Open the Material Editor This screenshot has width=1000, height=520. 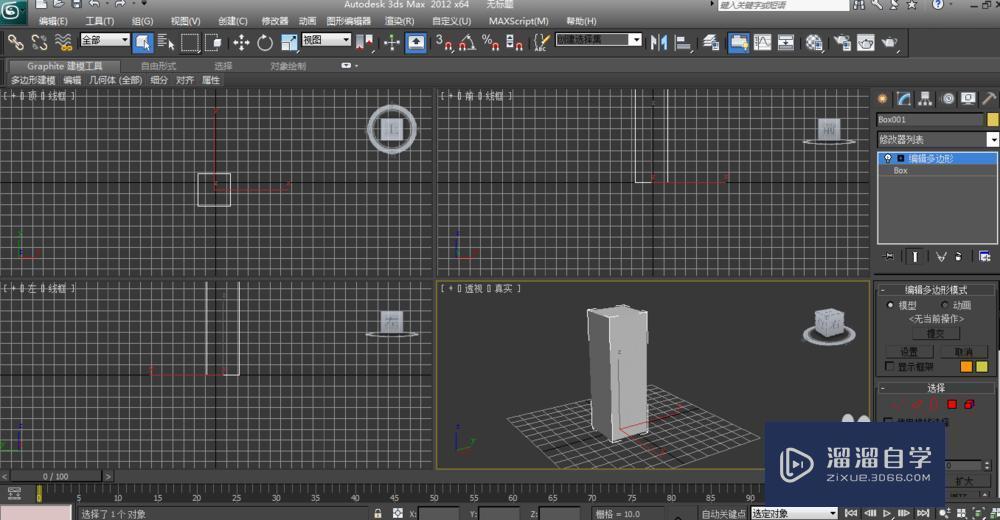815,42
